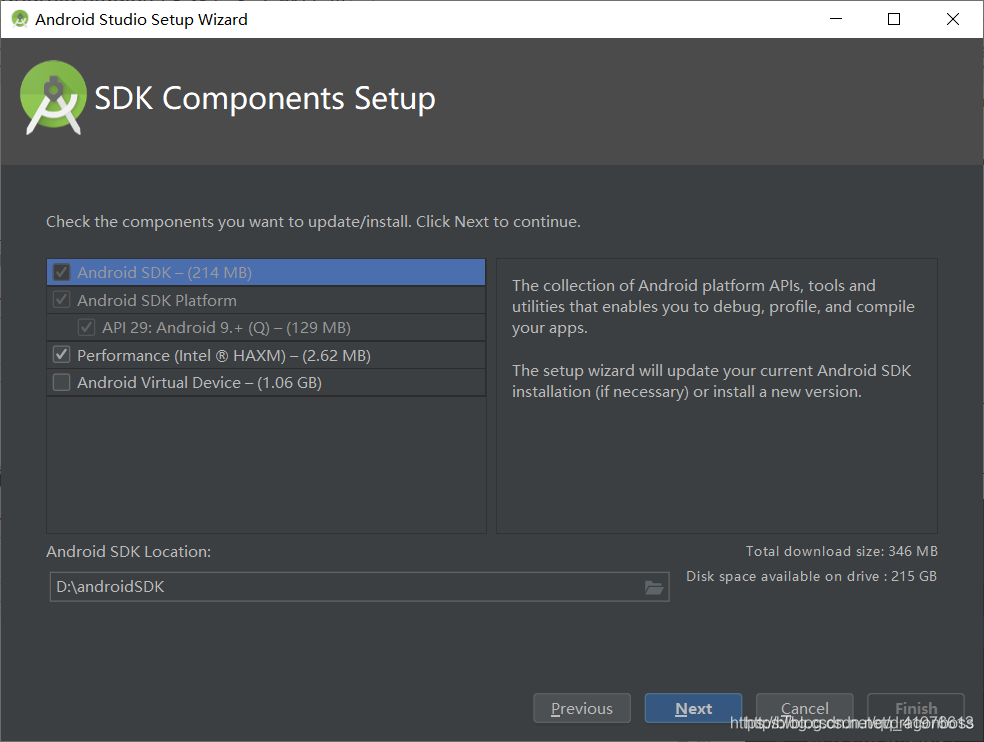The height and width of the screenshot is (742, 984).
Task: Select the Android SDK – (214 MB) row
Action: pyautogui.click(x=266, y=272)
